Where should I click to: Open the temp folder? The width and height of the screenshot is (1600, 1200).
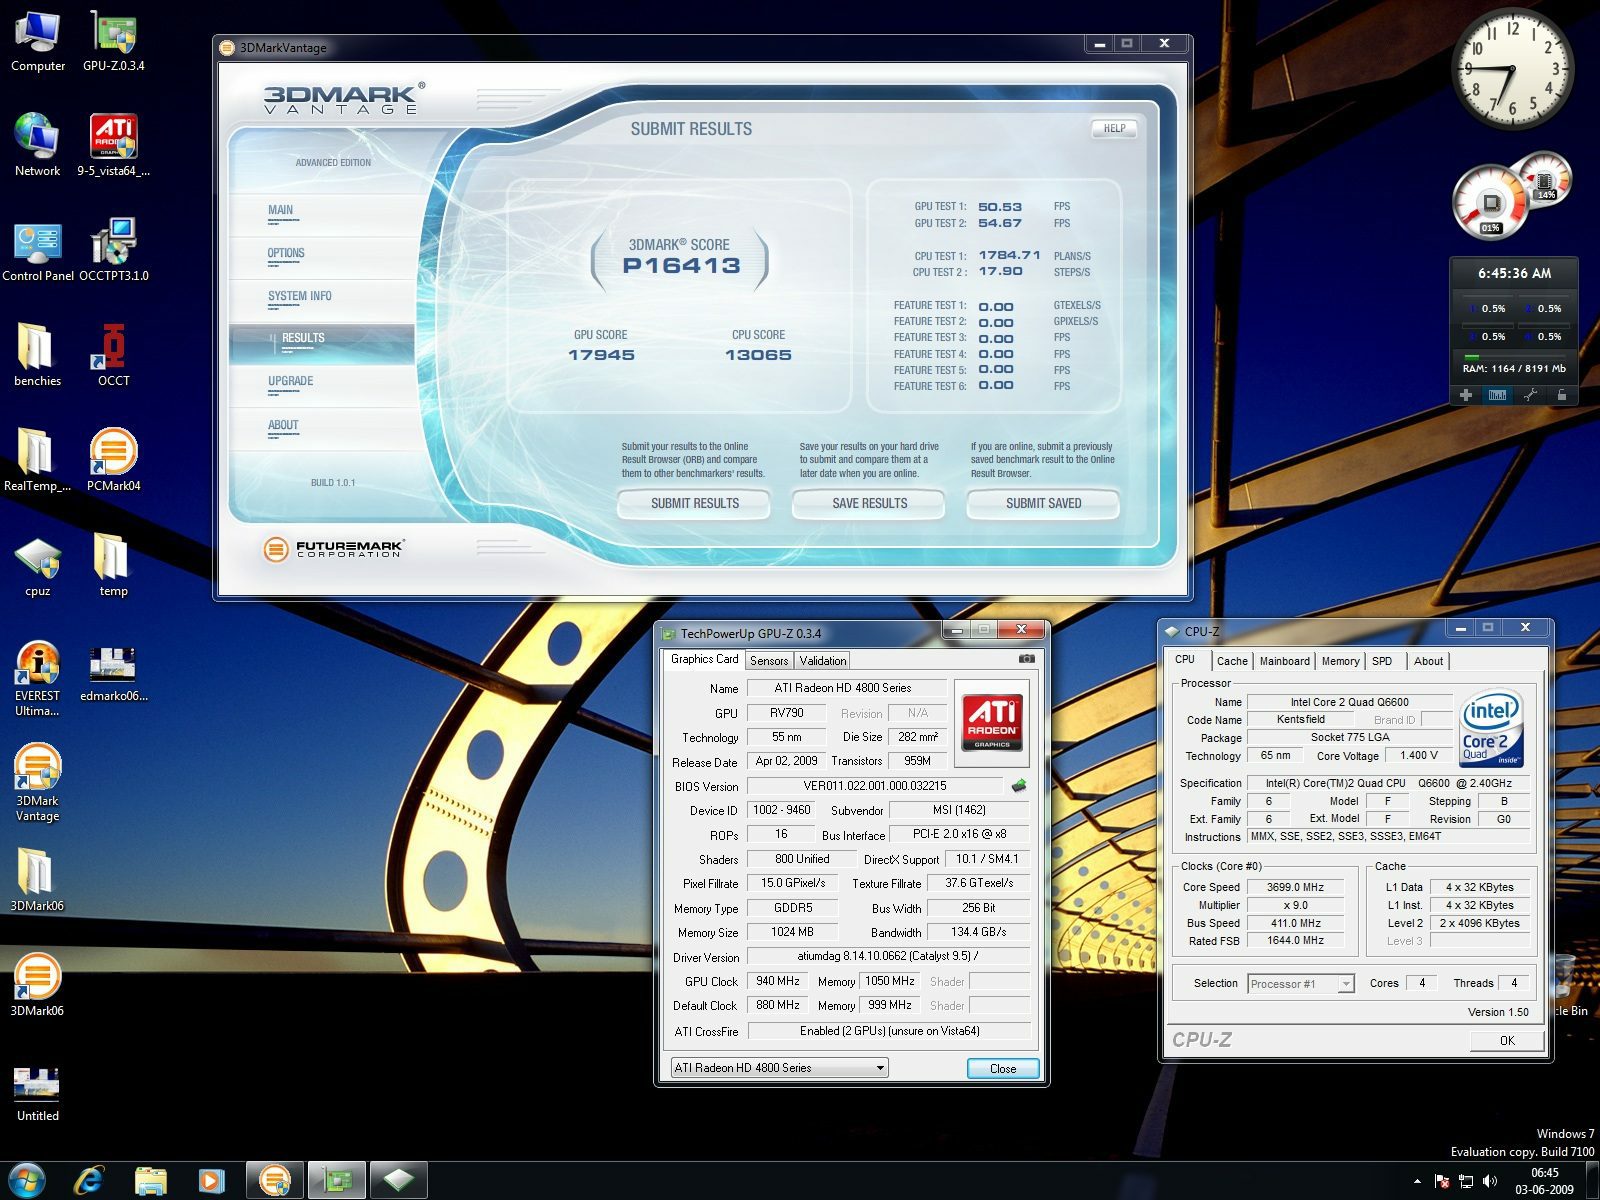tap(113, 566)
